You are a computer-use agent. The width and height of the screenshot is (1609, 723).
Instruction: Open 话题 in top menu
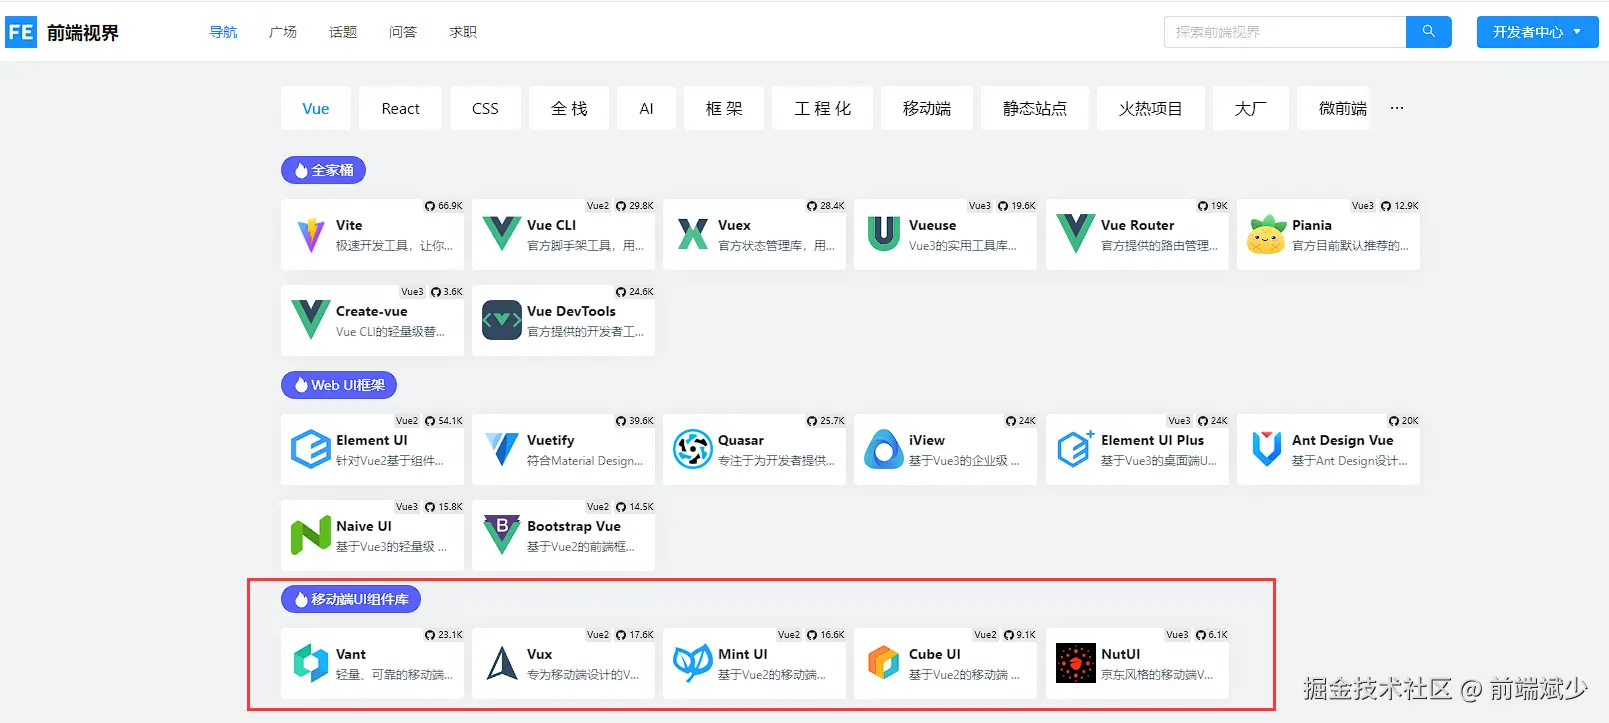[343, 32]
